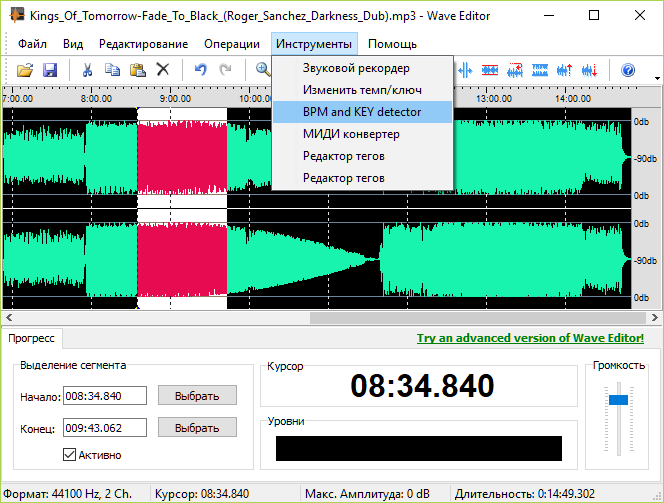Click the scrollbar left arrow
Image resolution: width=664 pixels, height=503 pixels.
pyautogui.click(x=9, y=317)
